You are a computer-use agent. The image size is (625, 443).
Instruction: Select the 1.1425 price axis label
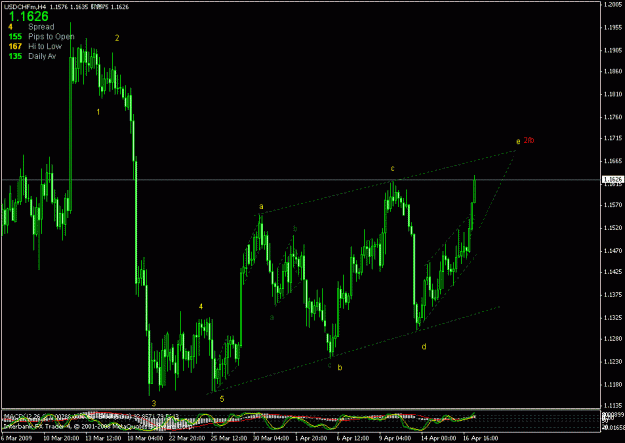click(613, 272)
